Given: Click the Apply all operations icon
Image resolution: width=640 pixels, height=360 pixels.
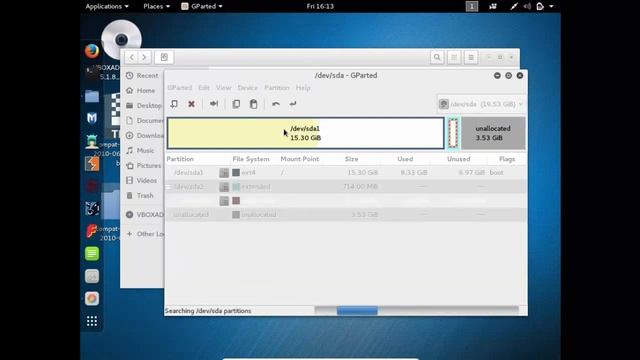Looking at the screenshot, I should coord(293,104).
